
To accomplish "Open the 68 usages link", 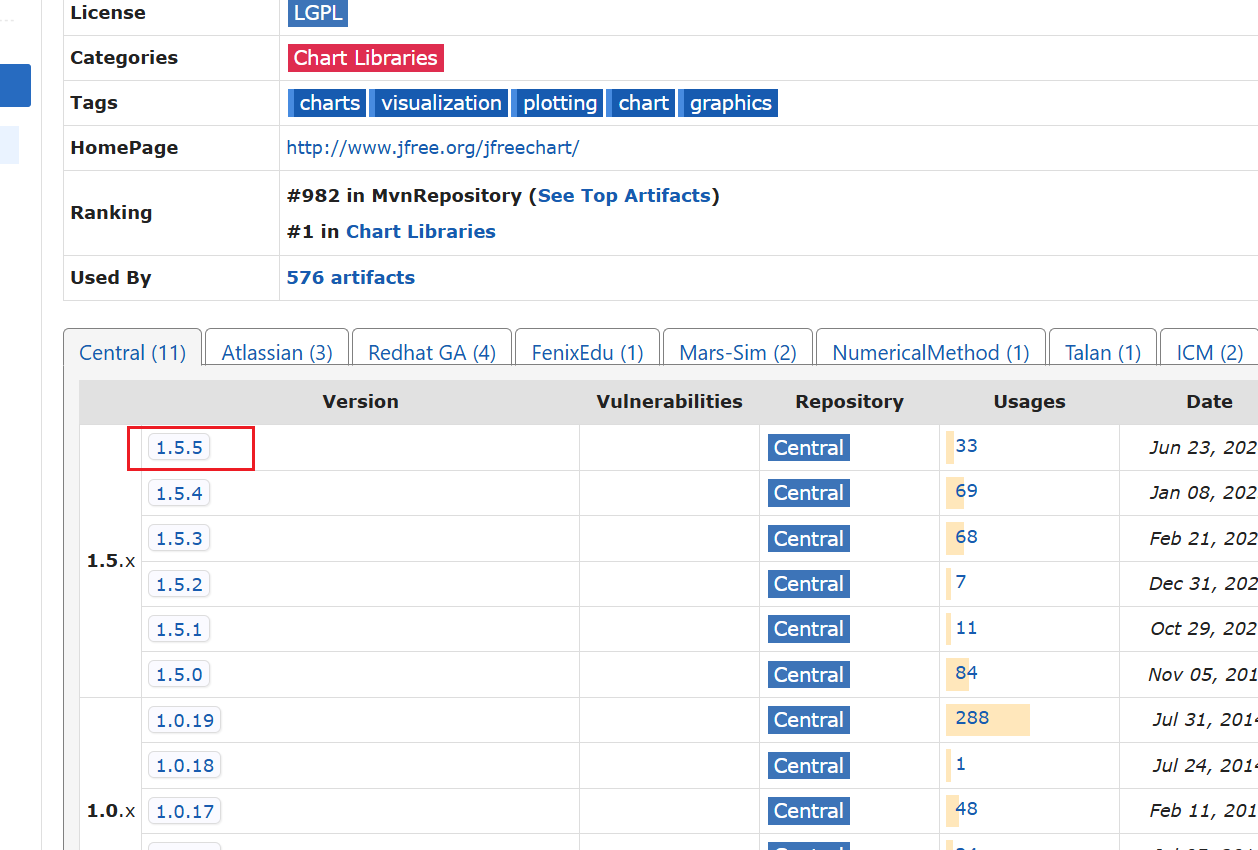I will [x=966, y=537].
